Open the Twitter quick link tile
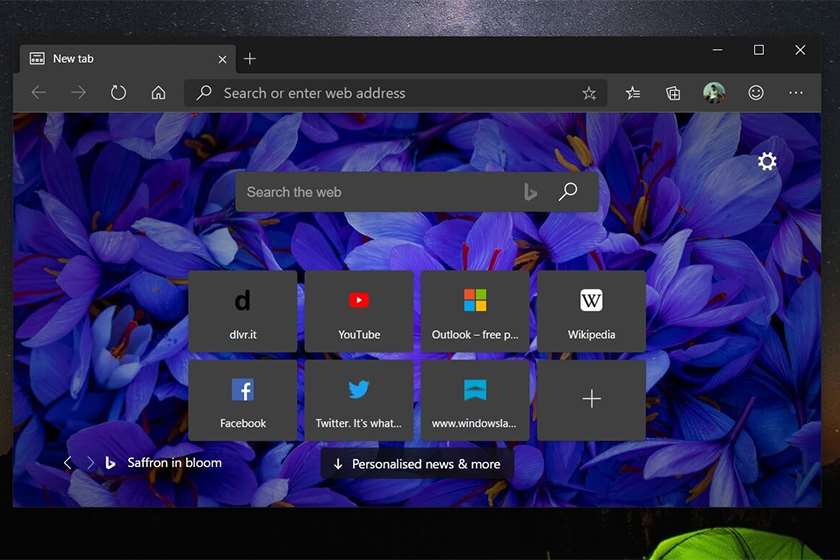The image size is (840, 560). [359, 400]
